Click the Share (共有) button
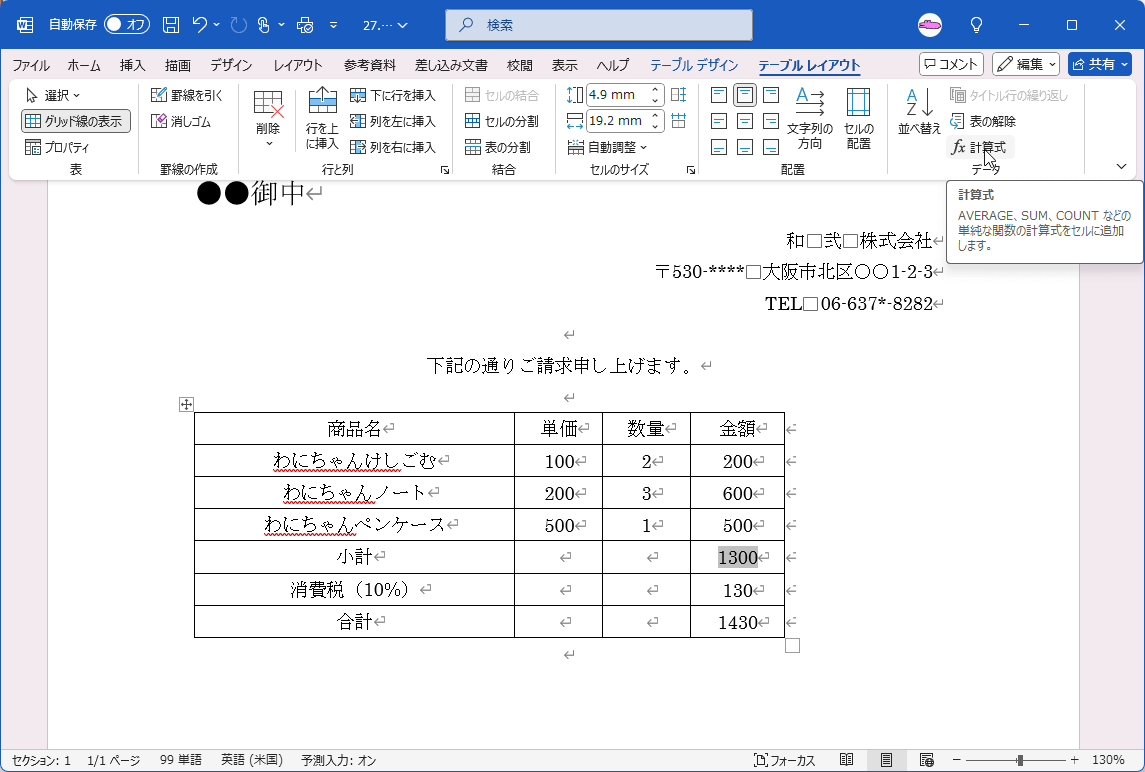The image size is (1145, 772). pyautogui.click(x=1099, y=64)
